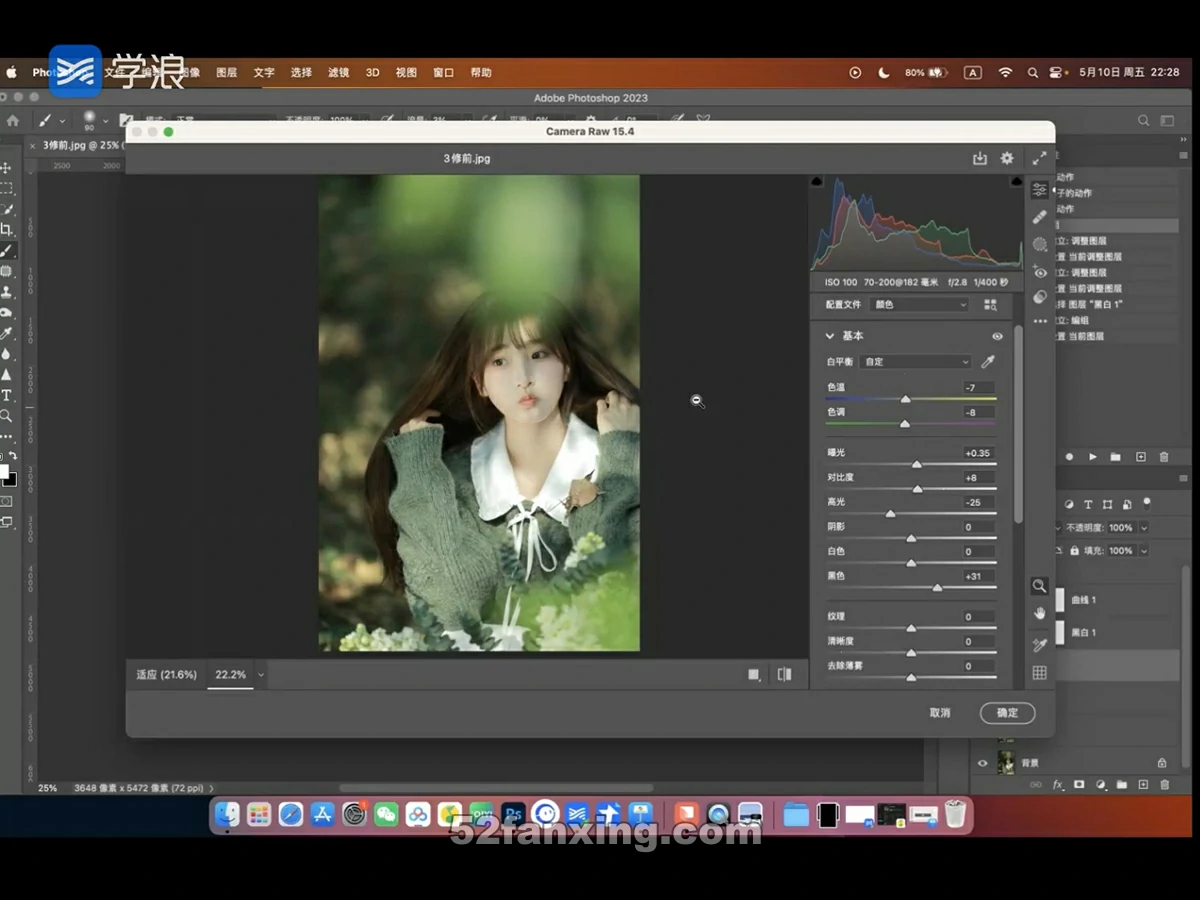Screen dimensions: 1200x900
Task: Open the 白平衡 white balance dropdown
Action: click(x=915, y=362)
